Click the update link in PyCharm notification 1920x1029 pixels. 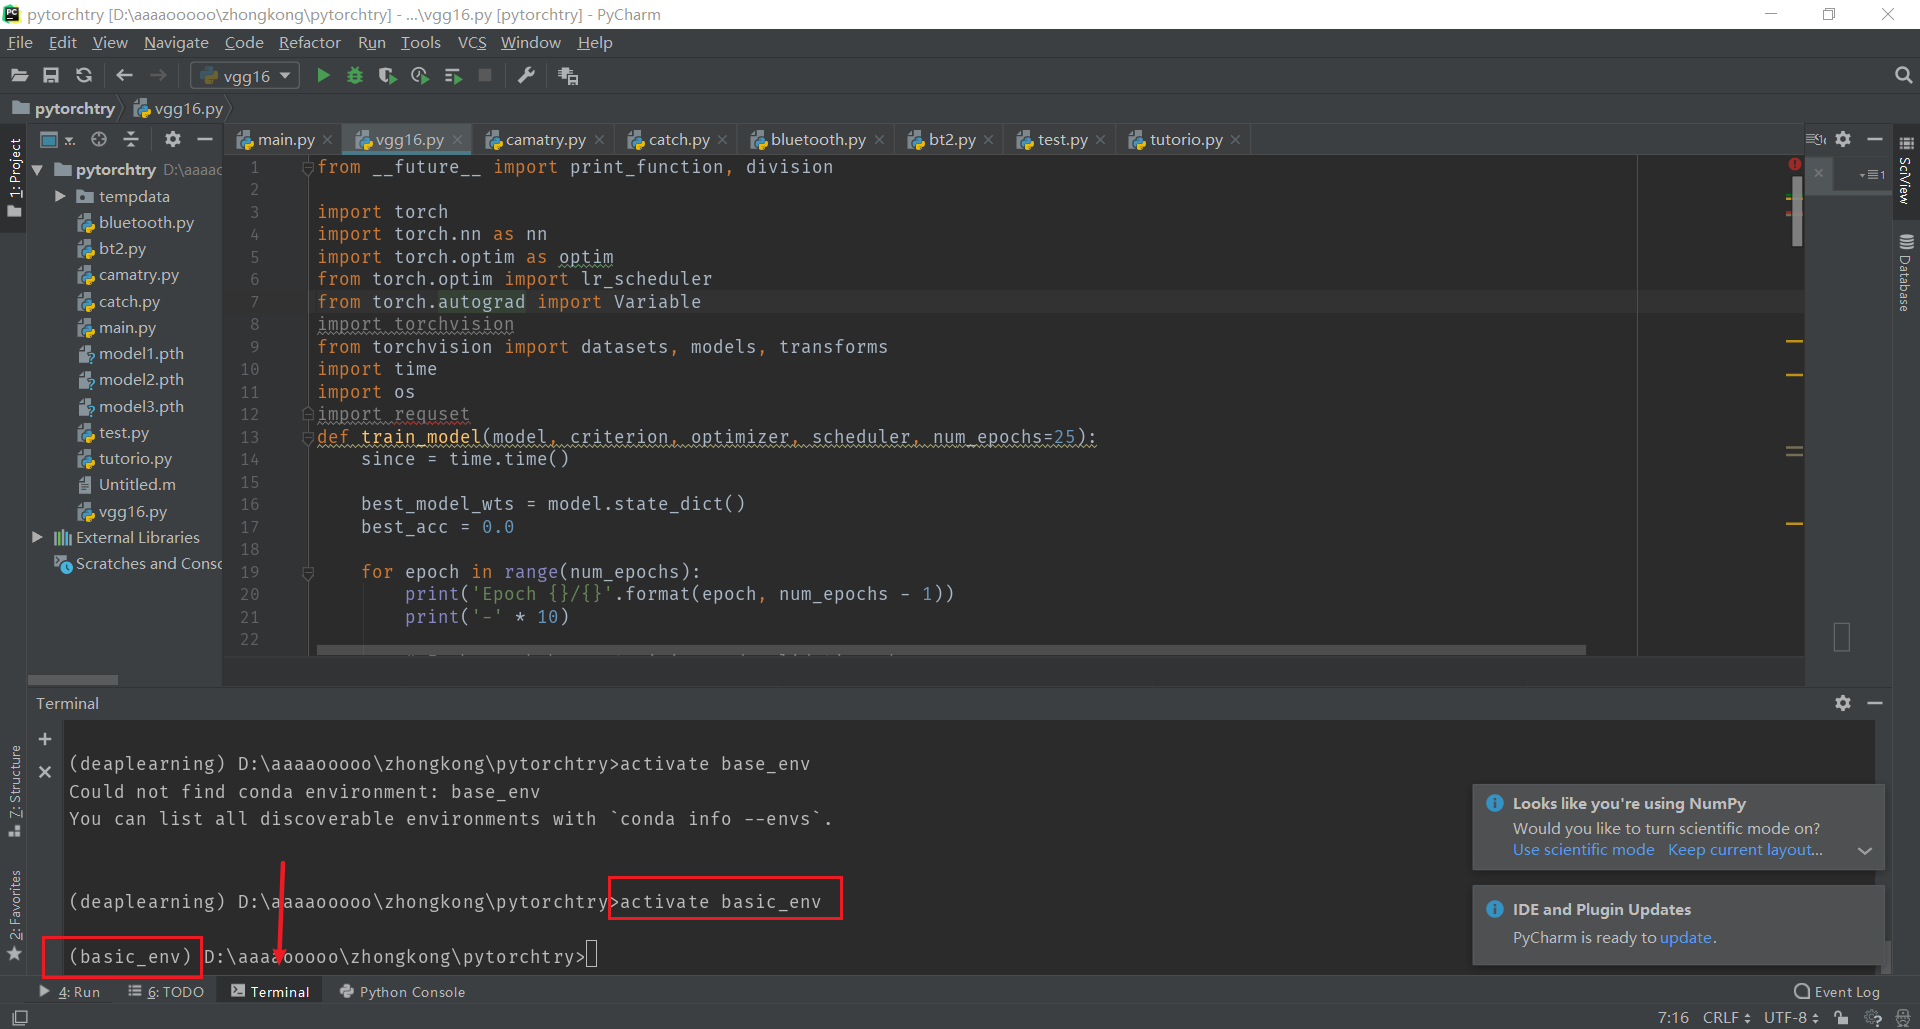pyautogui.click(x=1687, y=938)
